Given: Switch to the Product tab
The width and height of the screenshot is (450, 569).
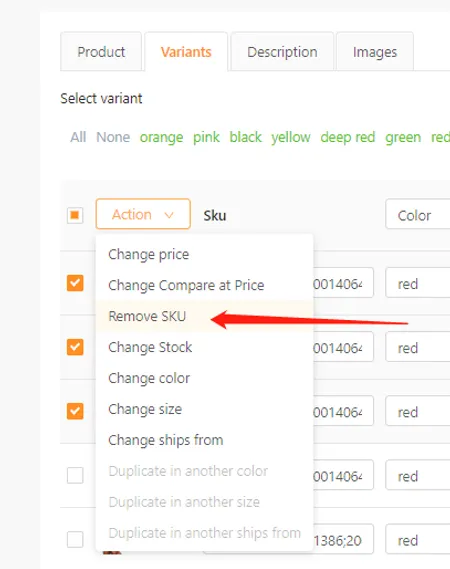Looking at the screenshot, I should [x=101, y=52].
